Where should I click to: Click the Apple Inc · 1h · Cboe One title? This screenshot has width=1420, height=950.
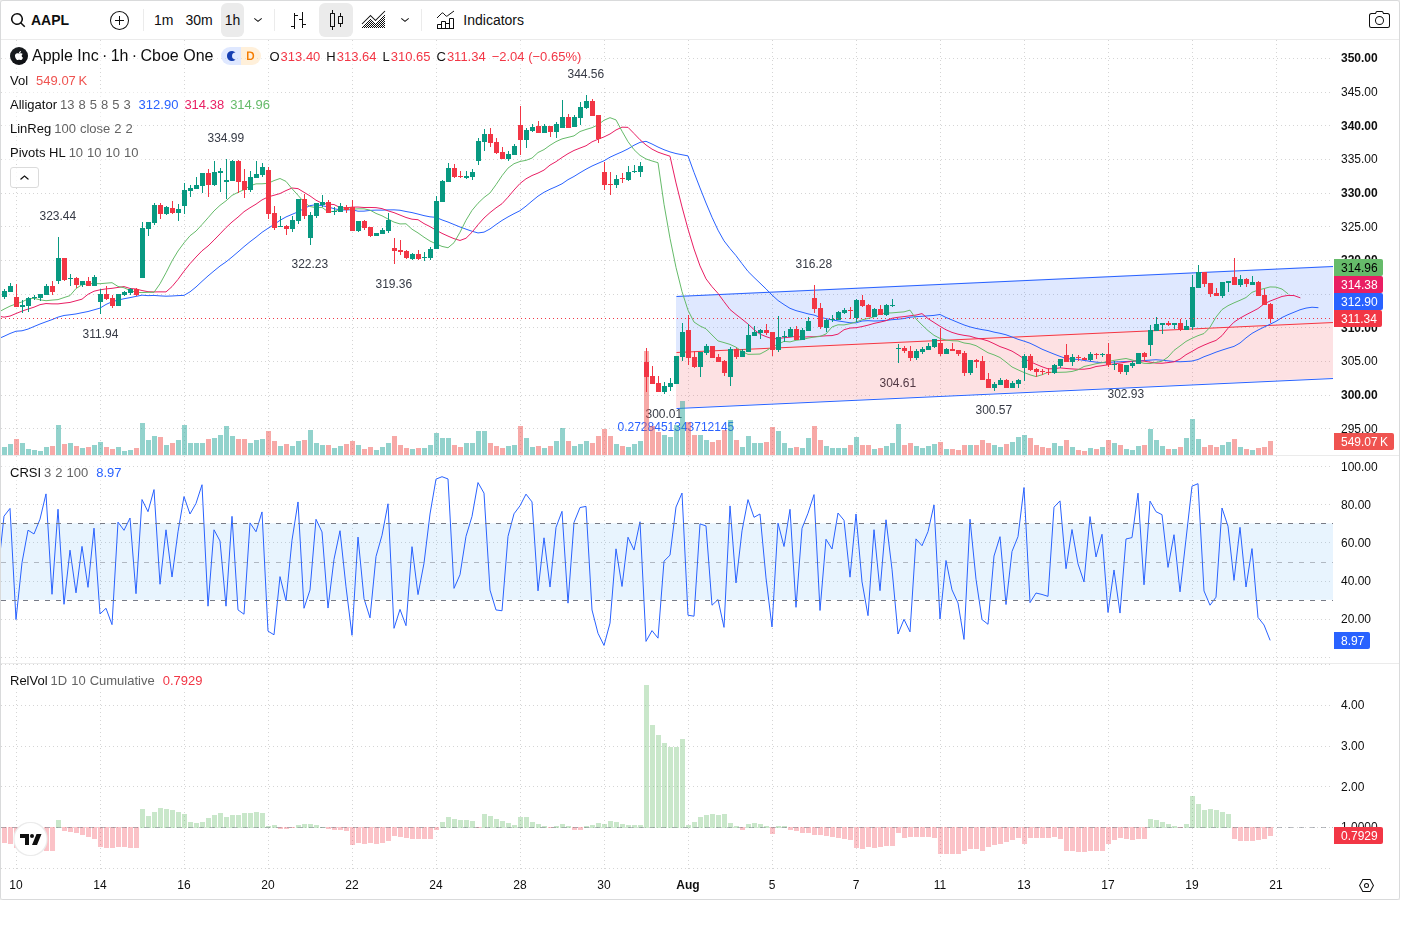pos(122,56)
